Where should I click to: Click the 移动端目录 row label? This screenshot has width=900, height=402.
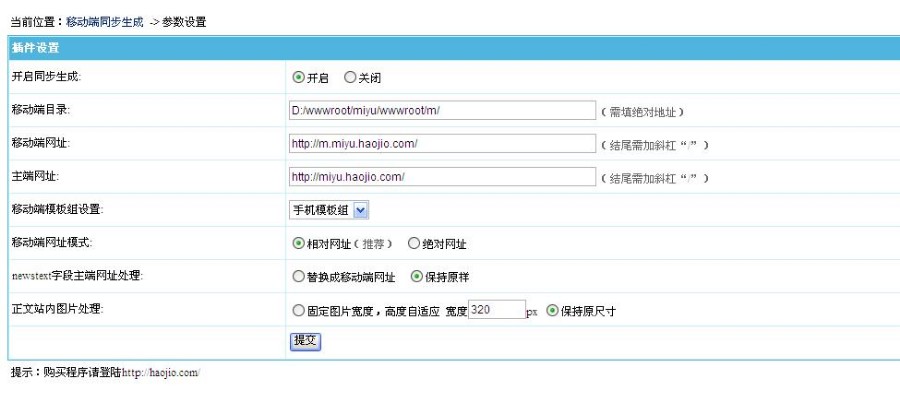41,110
